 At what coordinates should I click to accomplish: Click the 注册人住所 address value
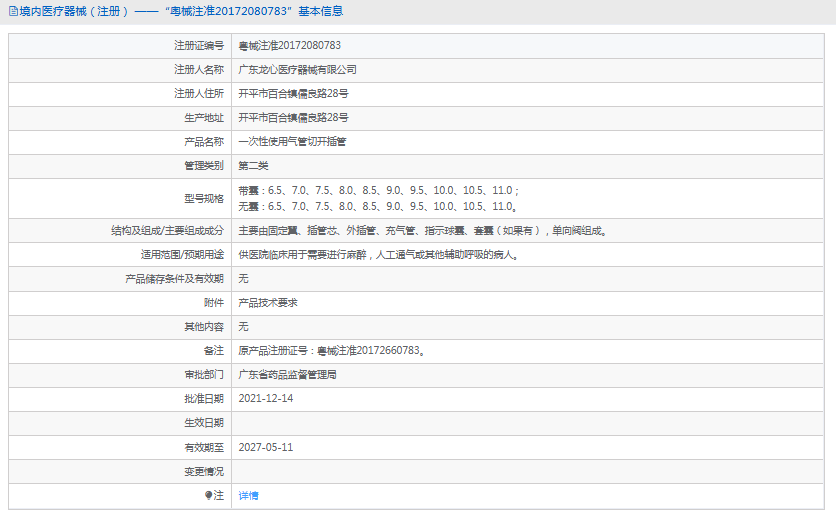pyautogui.click(x=293, y=94)
